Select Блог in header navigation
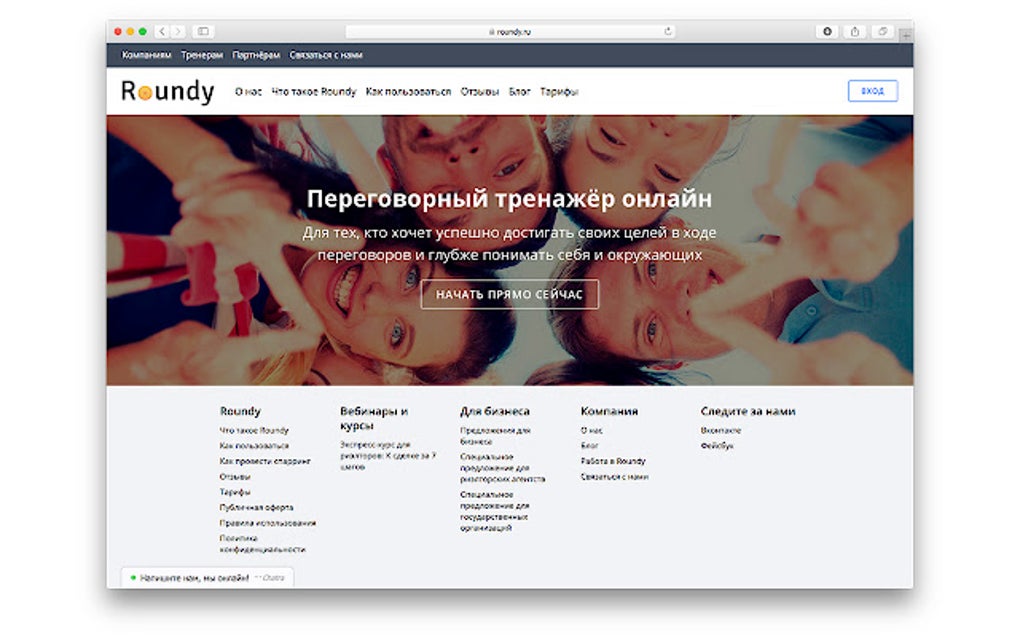The width and height of the screenshot is (1020, 638). tap(519, 92)
